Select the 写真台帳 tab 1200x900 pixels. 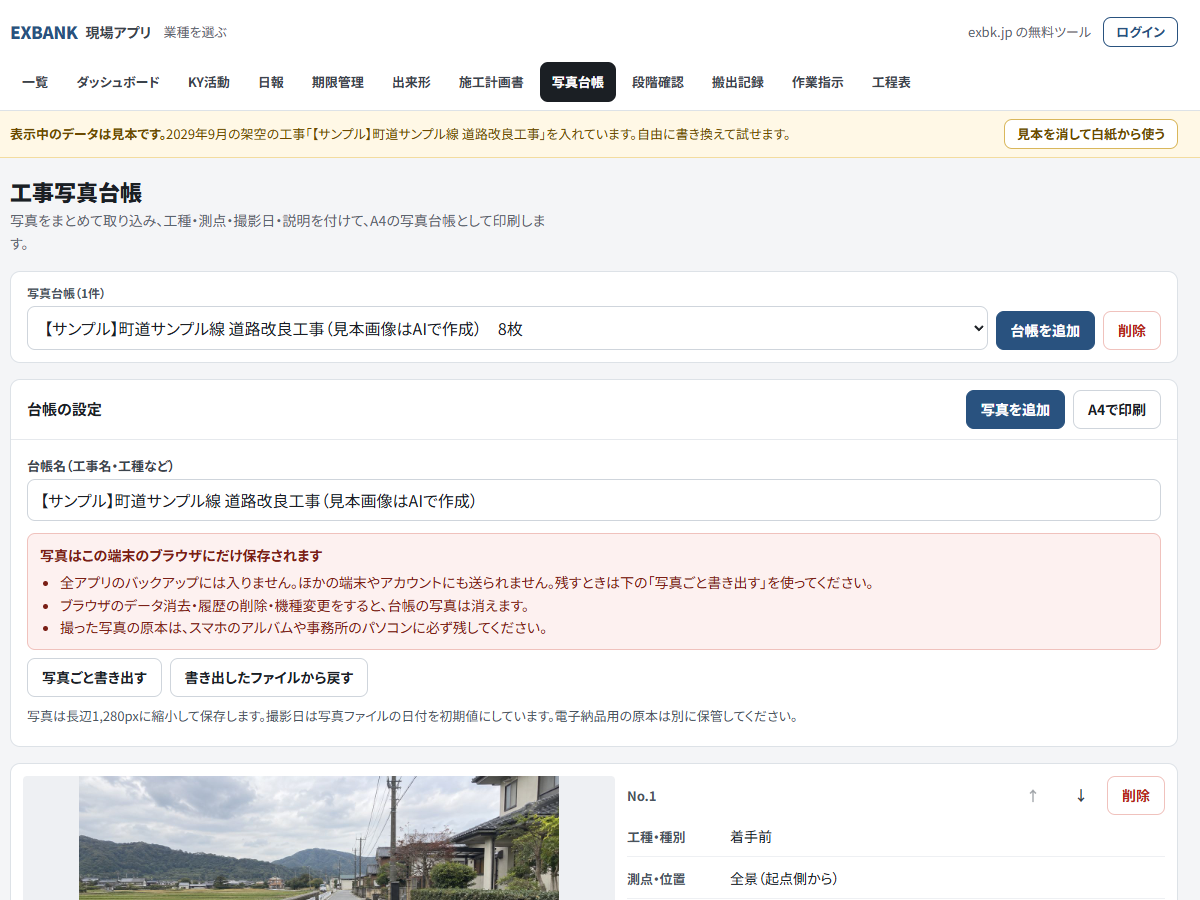click(578, 82)
